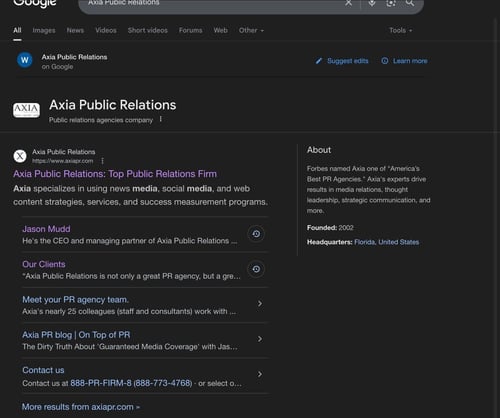This screenshot has width=500, height=418.
Task: Expand the Meet your PR agency team chevron
Action: point(260,304)
